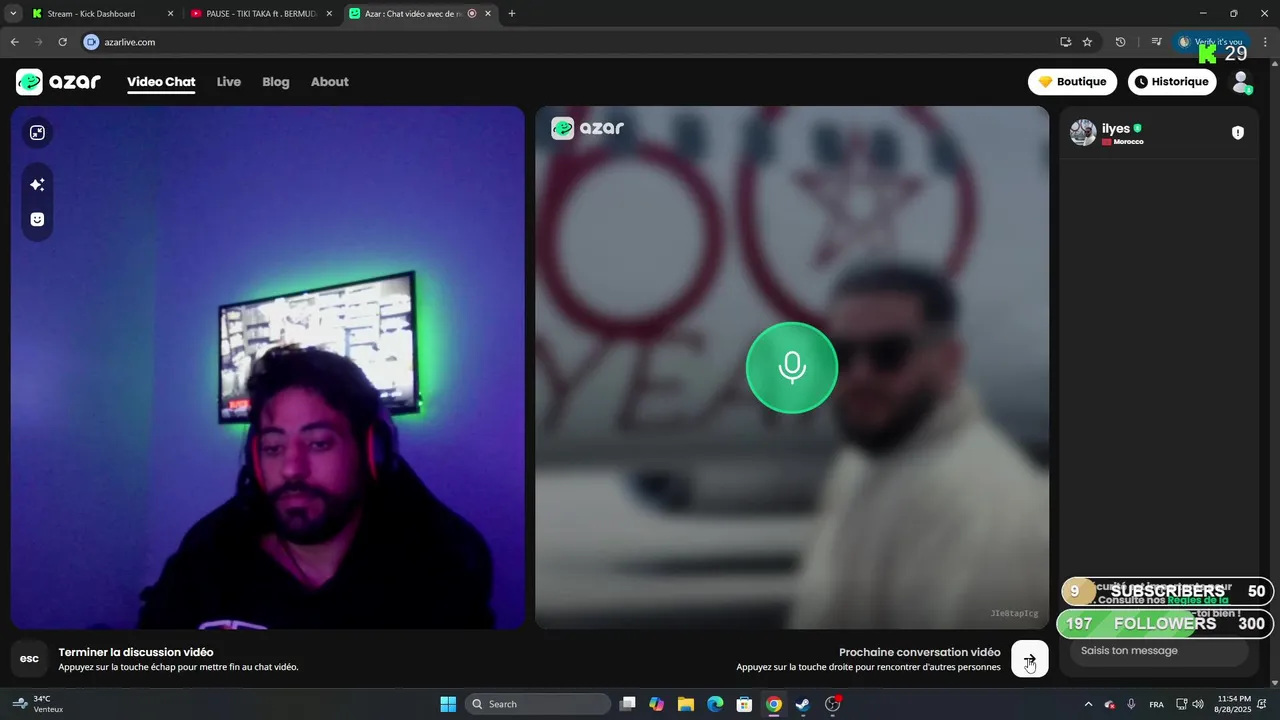The width and height of the screenshot is (1280, 720).
Task: Open the clock showing 11:54 PM
Action: tap(1234, 704)
